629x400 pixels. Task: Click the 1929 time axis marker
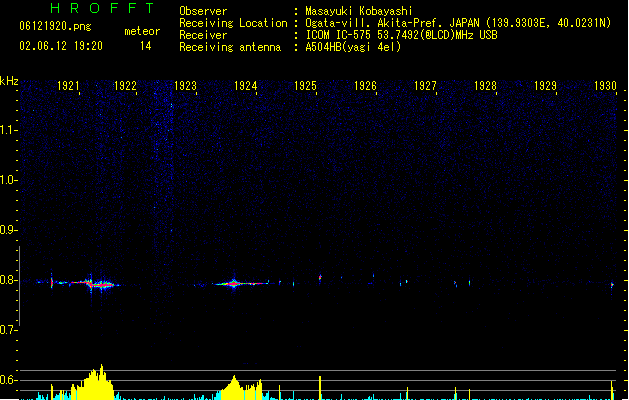click(x=546, y=86)
